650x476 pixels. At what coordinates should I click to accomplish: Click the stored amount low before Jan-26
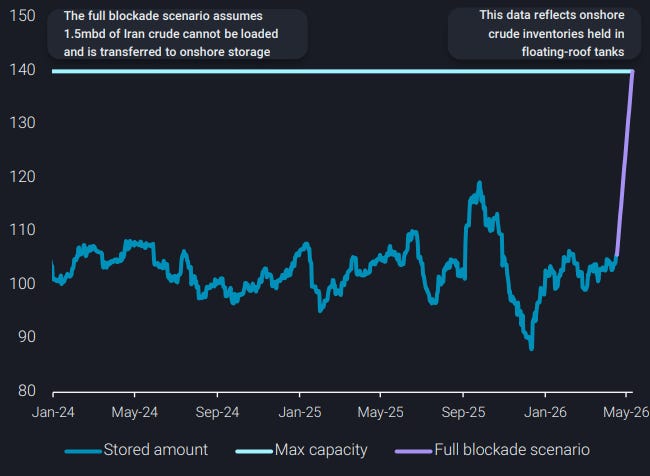[x=531, y=347]
